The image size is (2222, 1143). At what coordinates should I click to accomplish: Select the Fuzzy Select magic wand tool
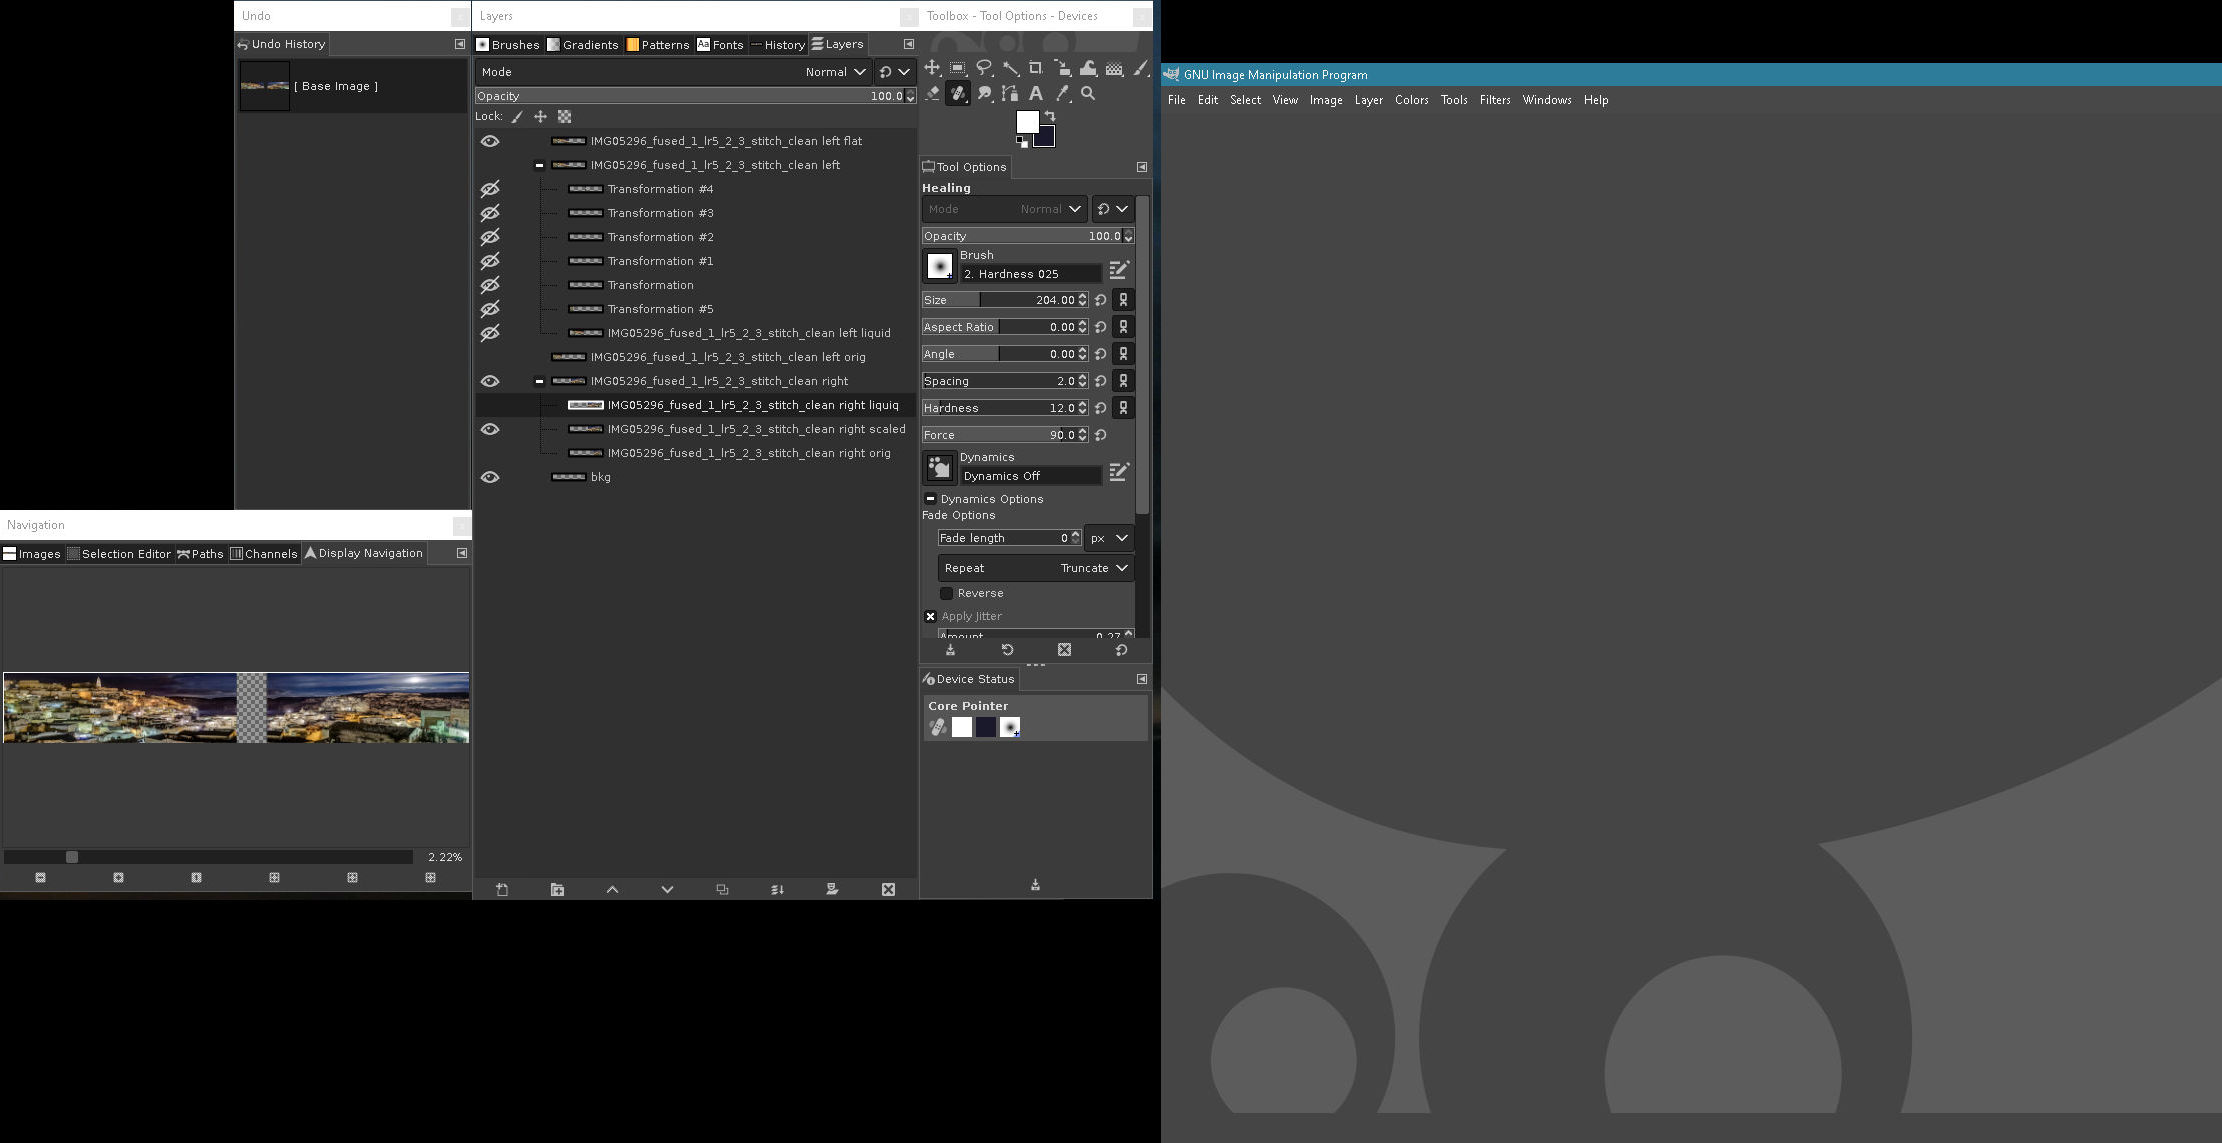[1010, 68]
